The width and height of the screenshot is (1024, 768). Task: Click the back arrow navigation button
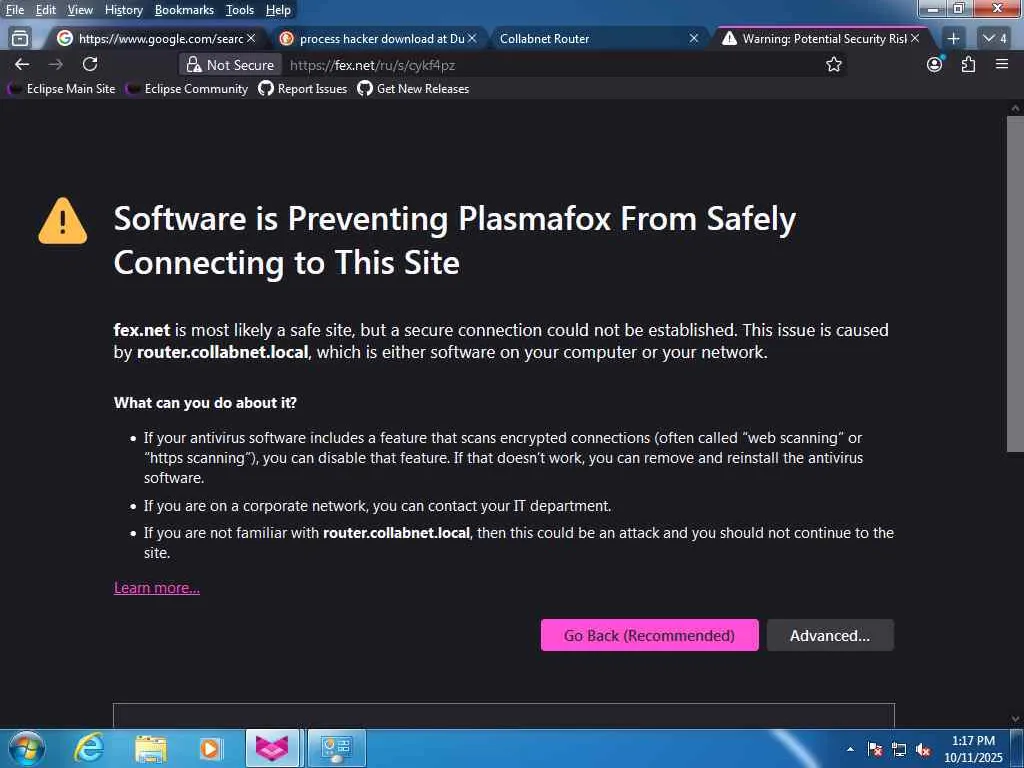[x=22, y=64]
